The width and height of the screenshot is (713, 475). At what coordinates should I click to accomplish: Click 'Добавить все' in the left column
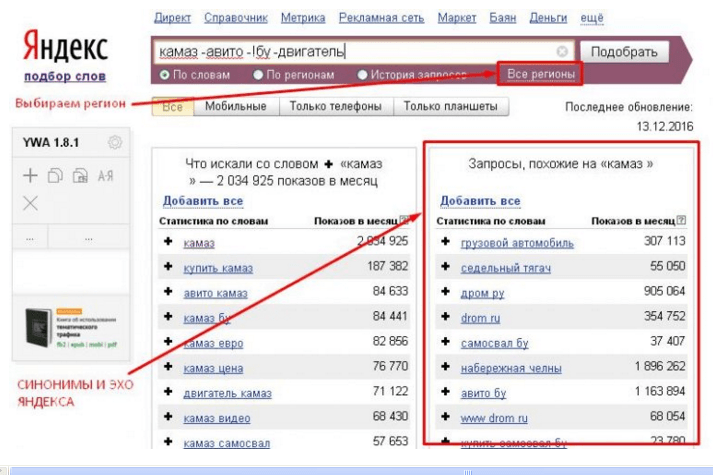pyautogui.click(x=203, y=201)
